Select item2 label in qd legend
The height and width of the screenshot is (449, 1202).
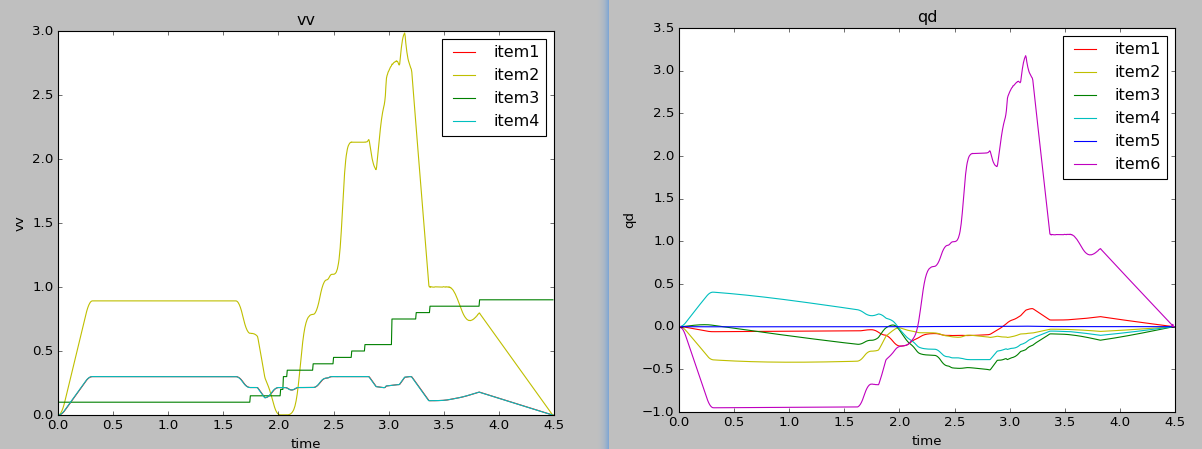coord(1137,72)
